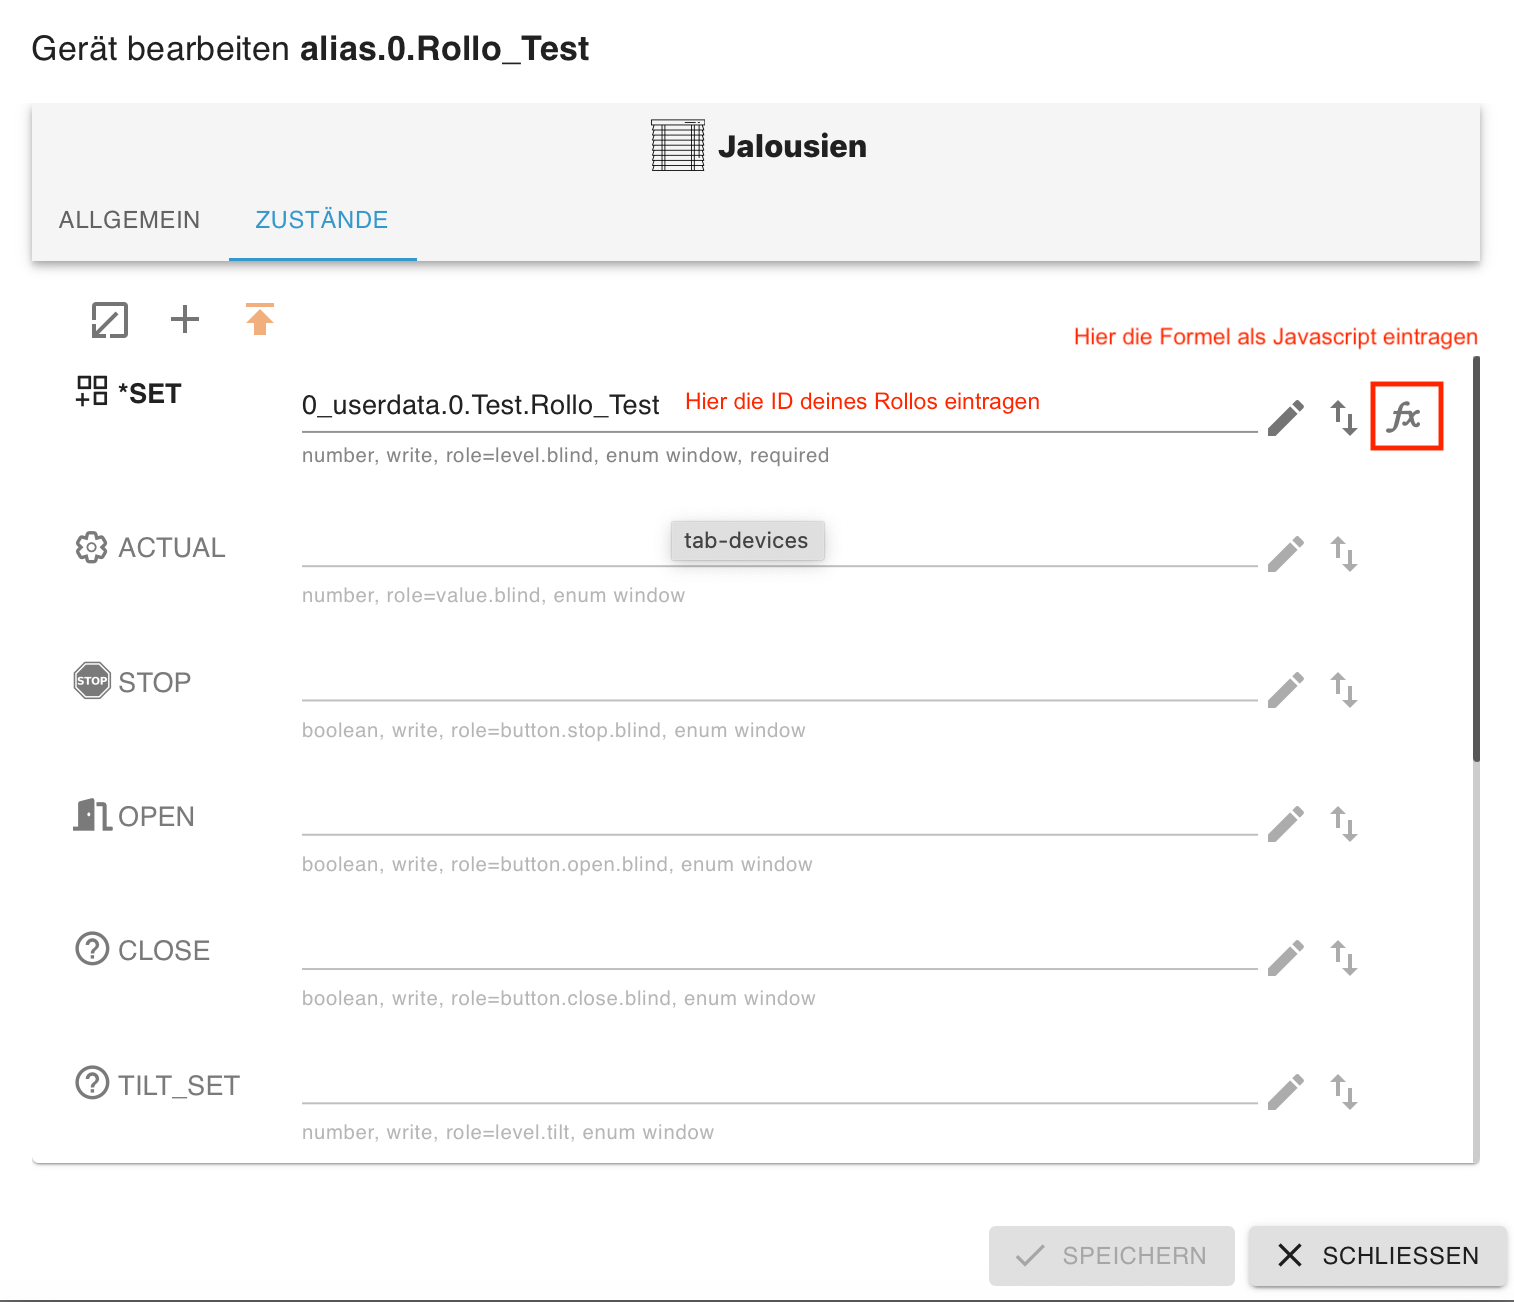
Task: Select the ZUSTÄNDE tab
Action: pyautogui.click(x=322, y=220)
